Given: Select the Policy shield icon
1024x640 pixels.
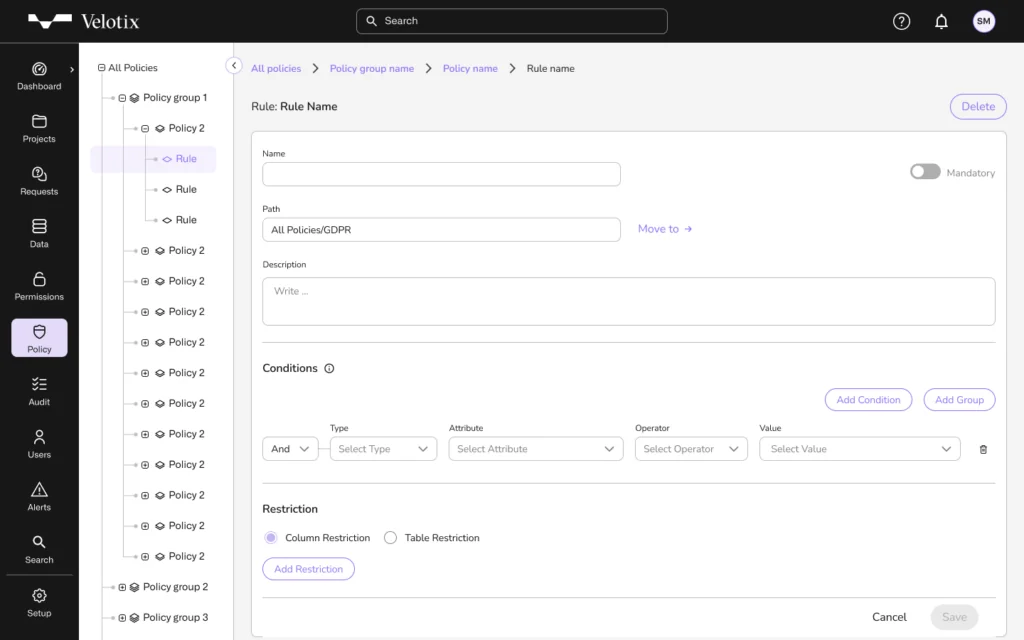Looking at the screenshot, I should point(39,332).
